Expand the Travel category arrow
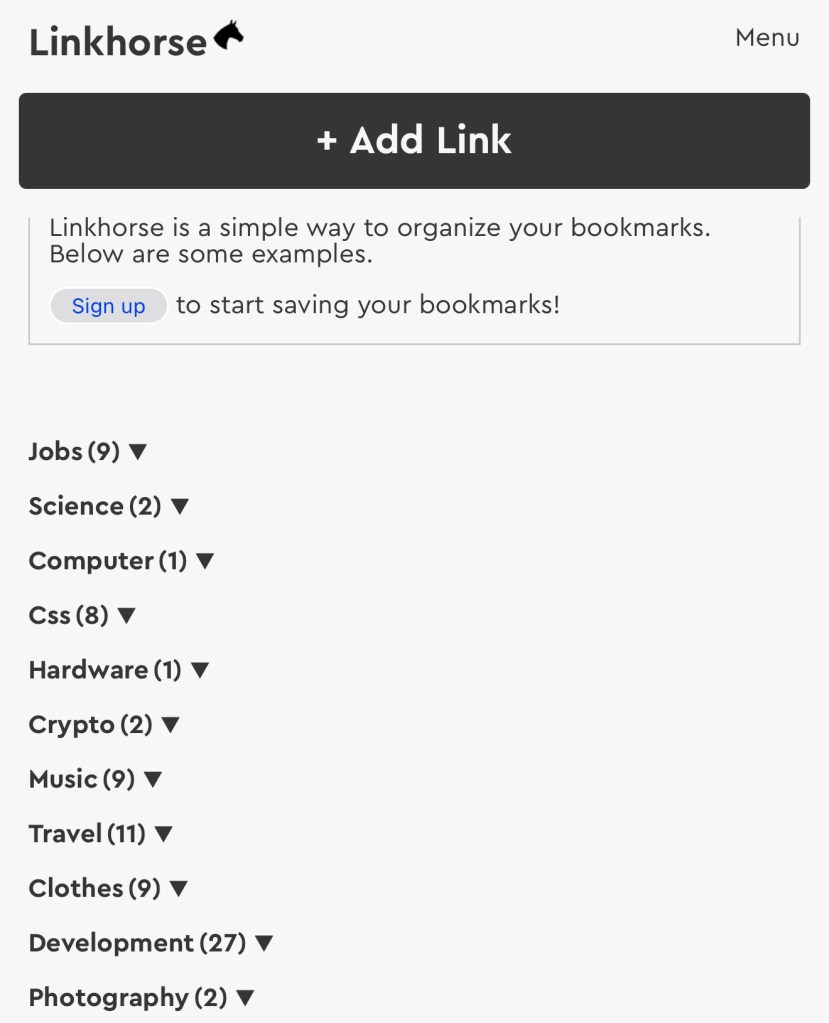Viewport: 829px width, 1023px height. 164,833
